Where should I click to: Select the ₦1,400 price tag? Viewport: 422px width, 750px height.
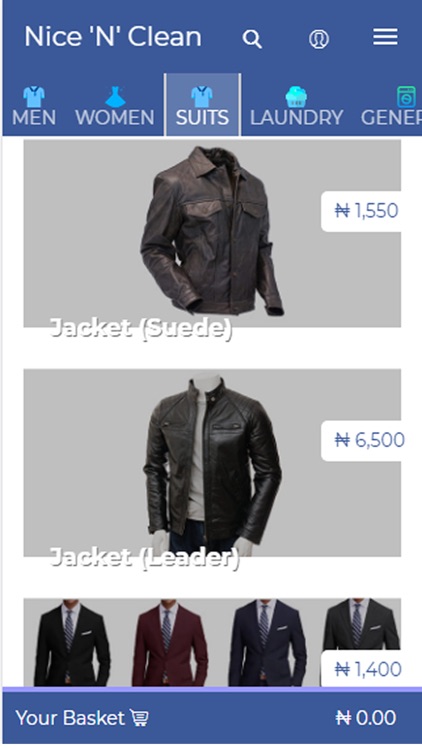361,669
